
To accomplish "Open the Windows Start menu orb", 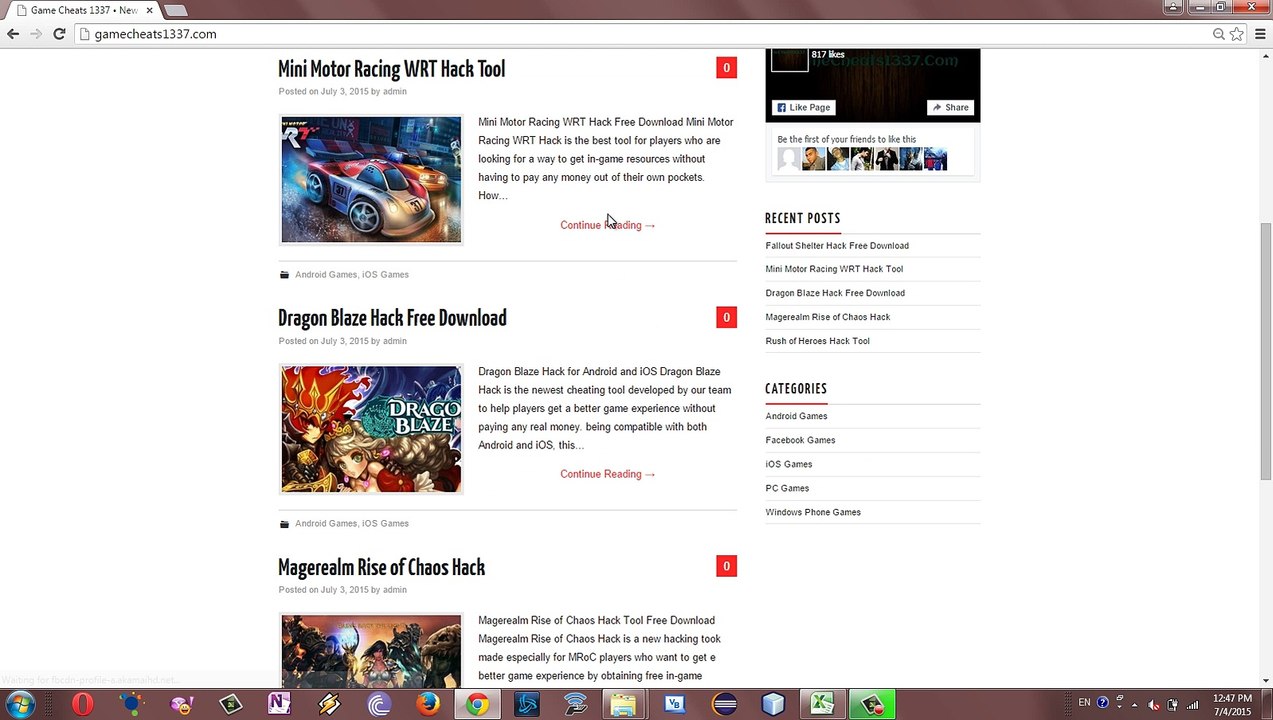I will tap(20, 704).
